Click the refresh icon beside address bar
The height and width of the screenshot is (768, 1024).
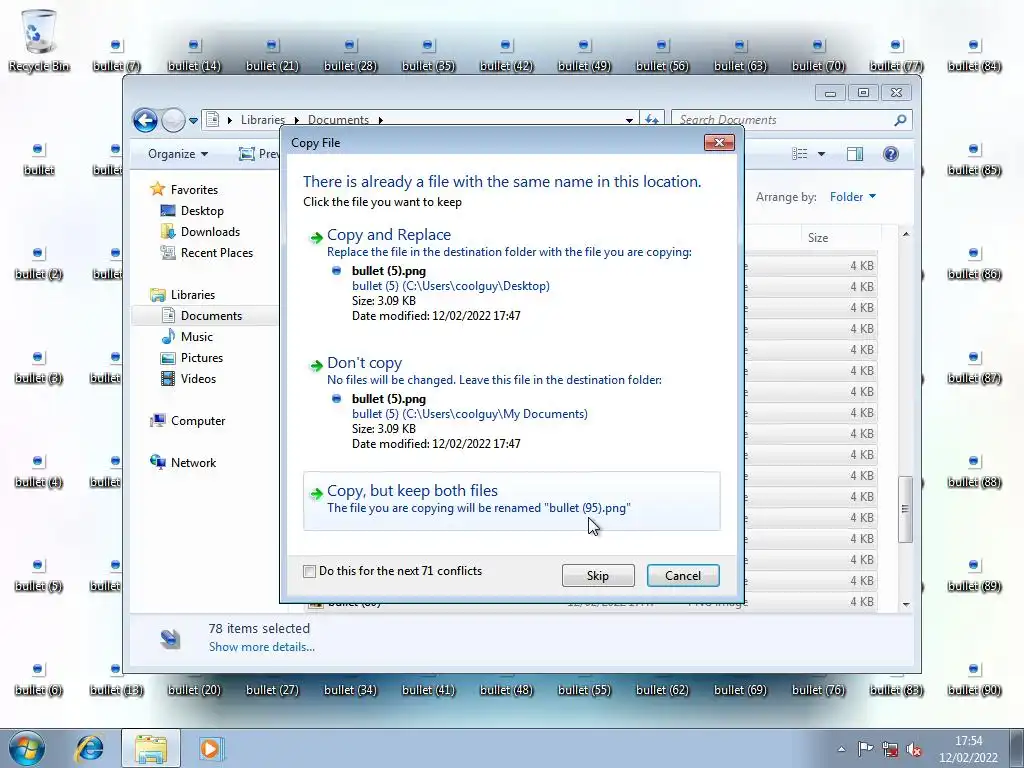(x=652, y=120)
